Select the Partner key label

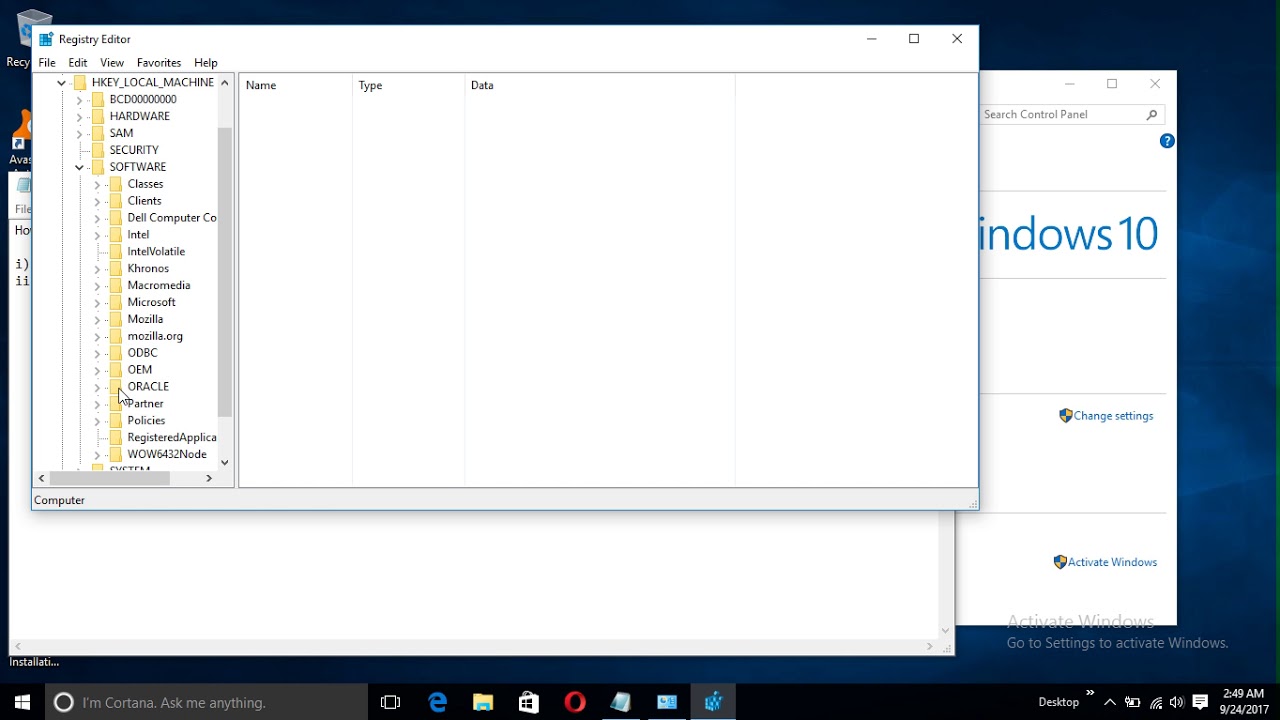coord(146,403)
